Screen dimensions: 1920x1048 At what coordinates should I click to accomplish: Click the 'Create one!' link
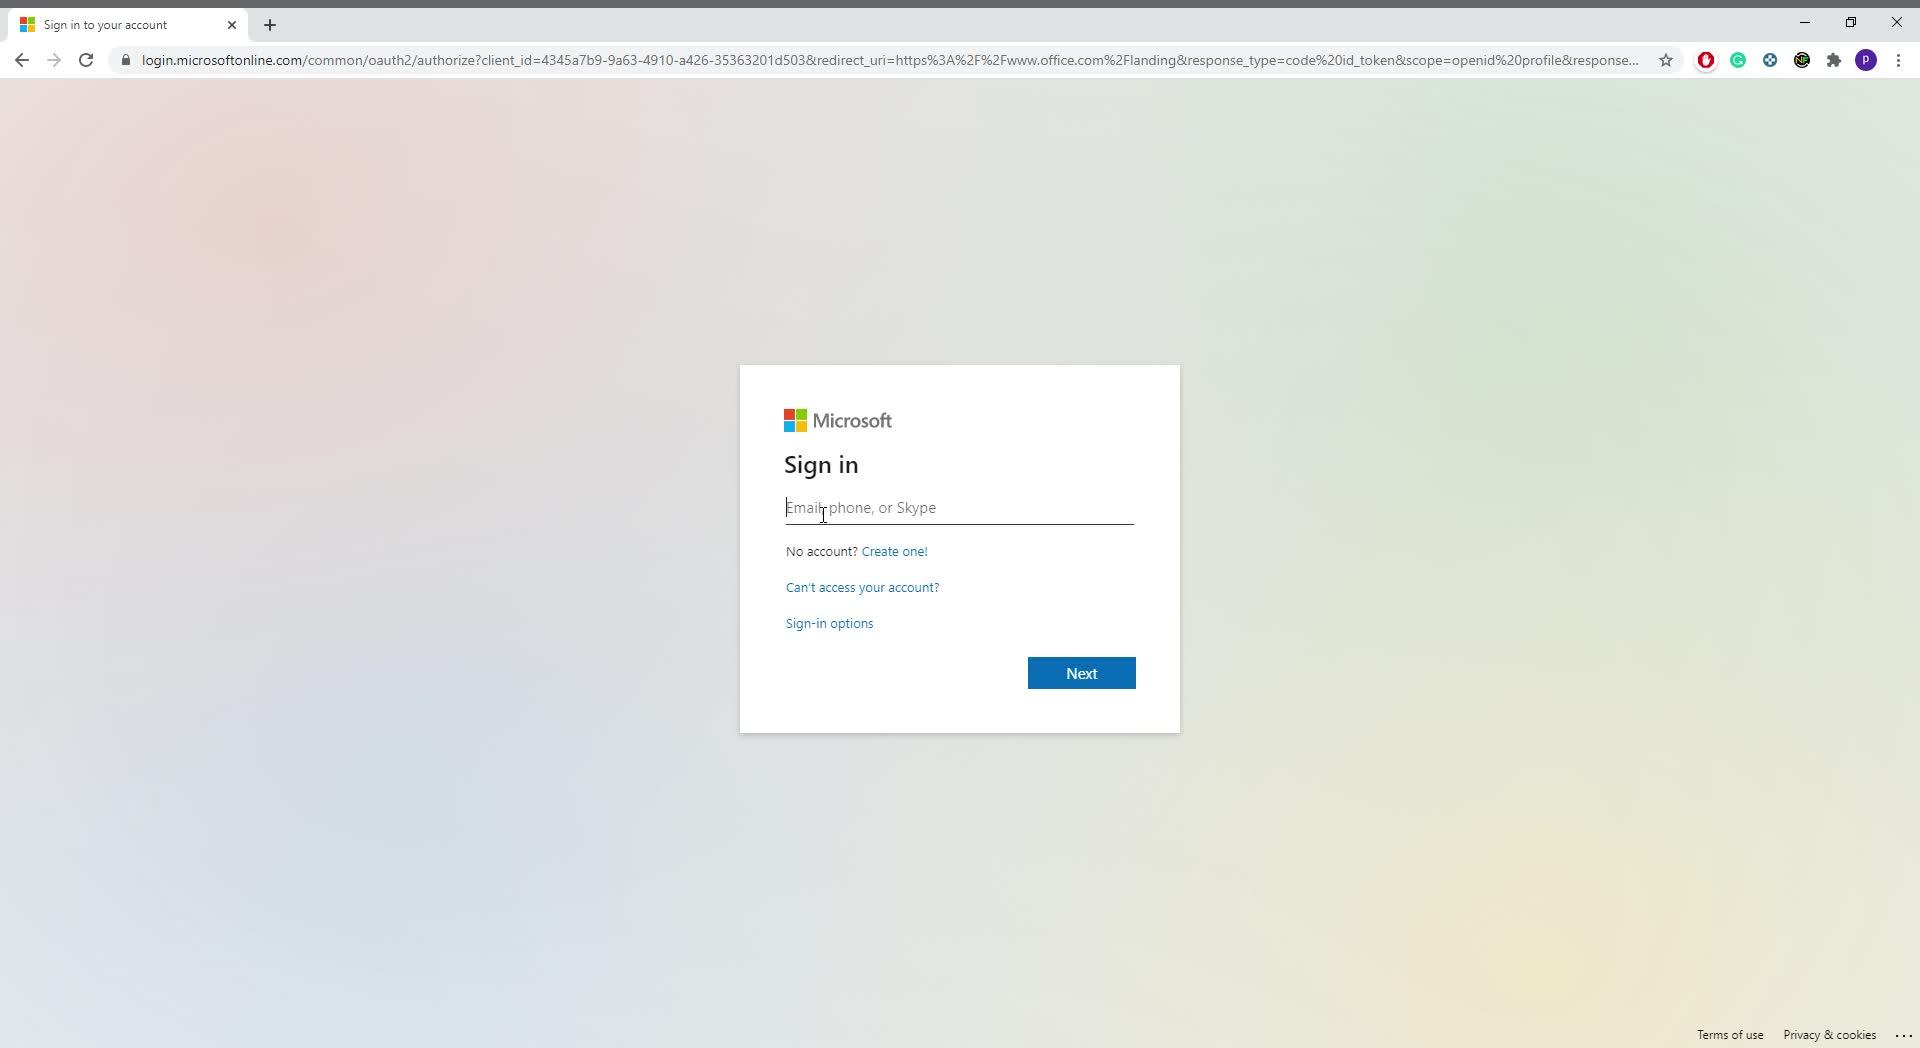(894, 552)
